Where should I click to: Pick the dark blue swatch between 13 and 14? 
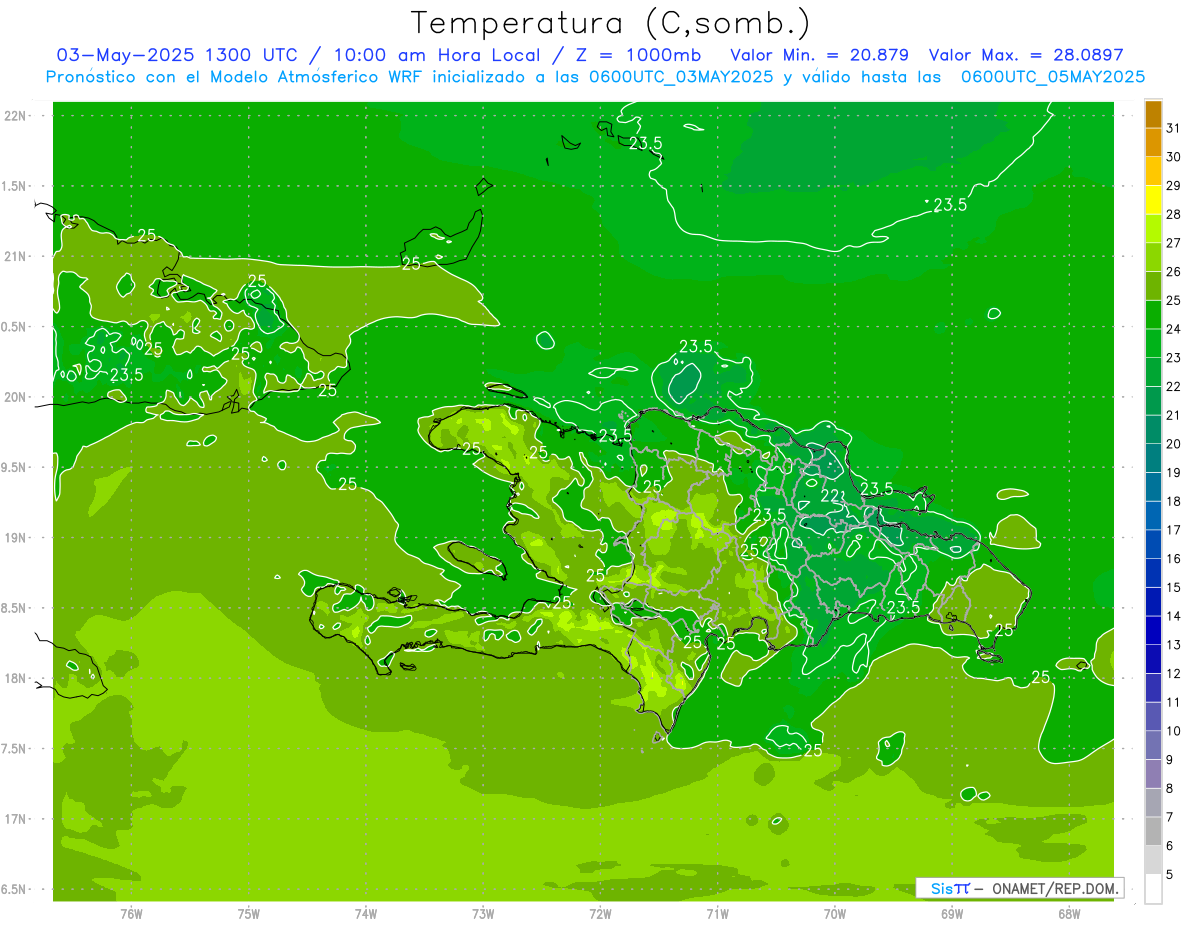[1153, 631]
